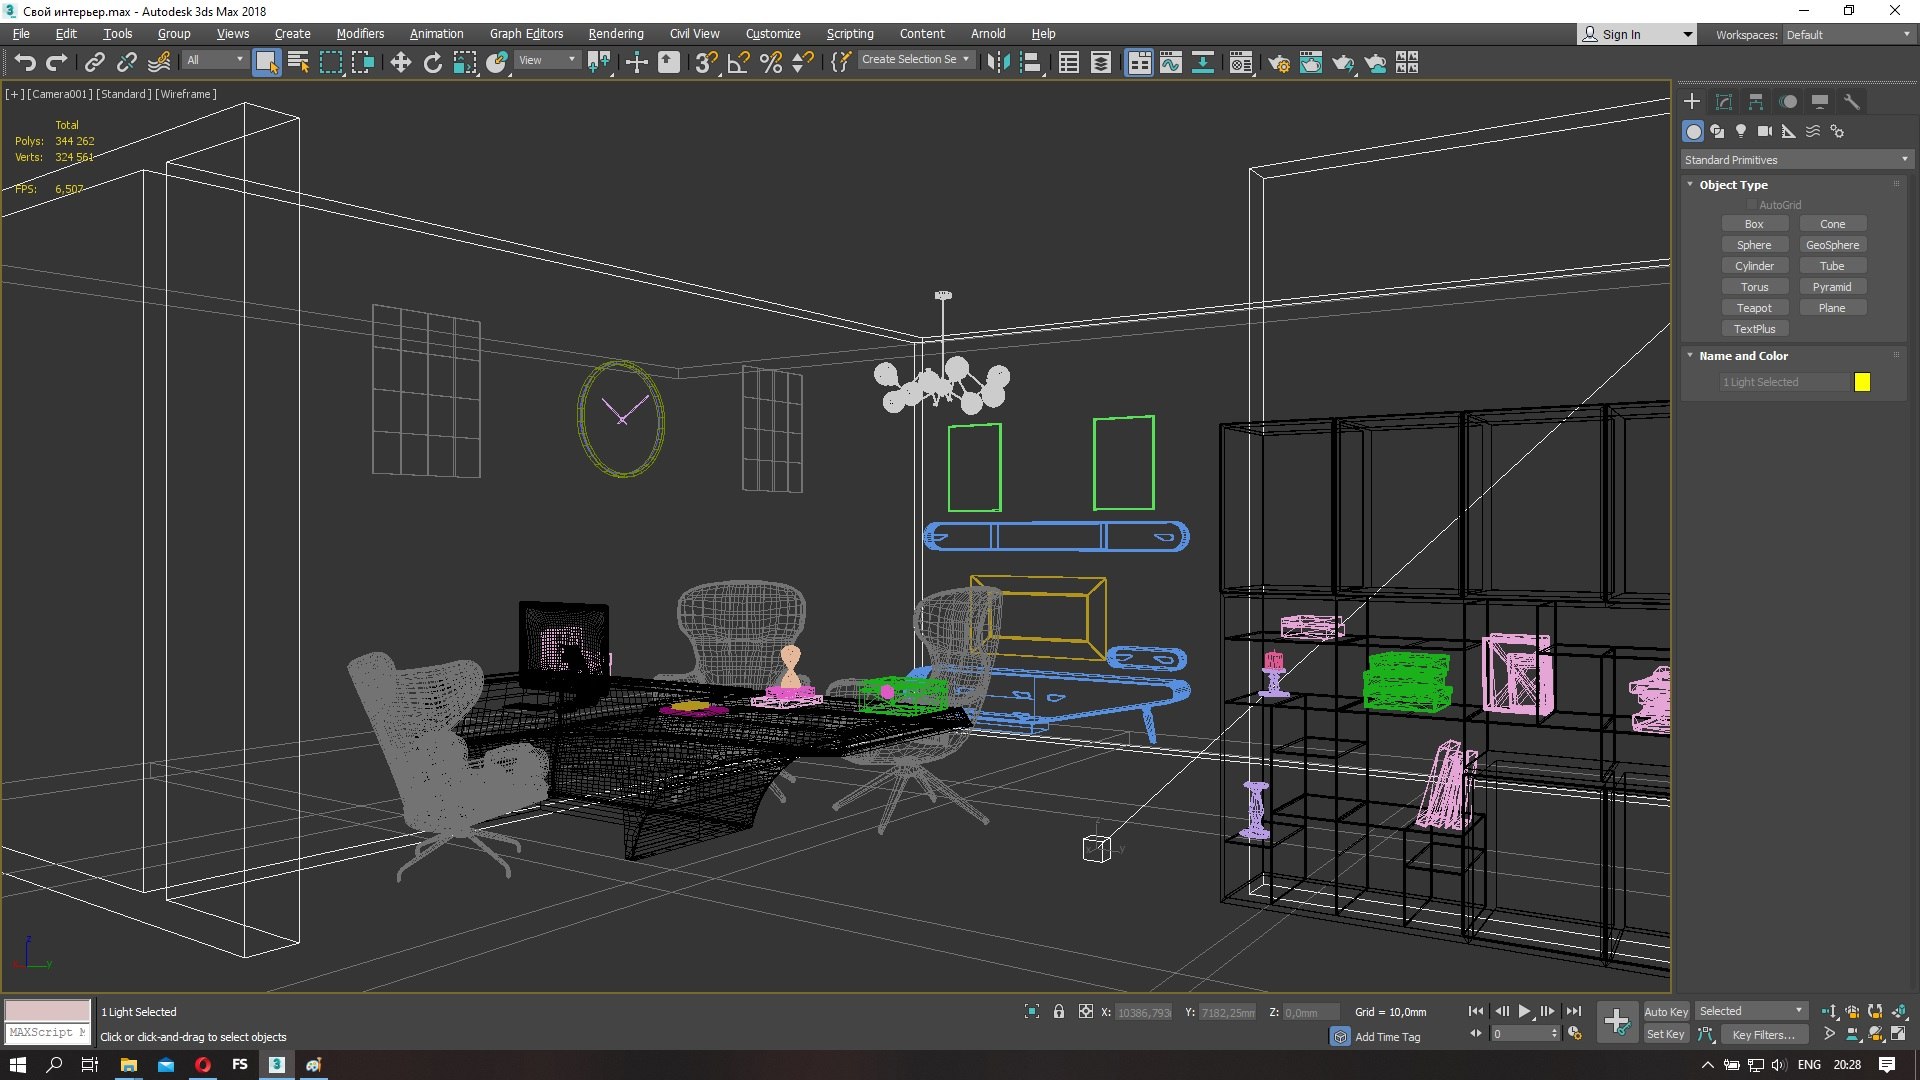Enable the AutoGrid checkbox
This screenshot has height=1080, width=1920.
click(x=1752, y=205)
